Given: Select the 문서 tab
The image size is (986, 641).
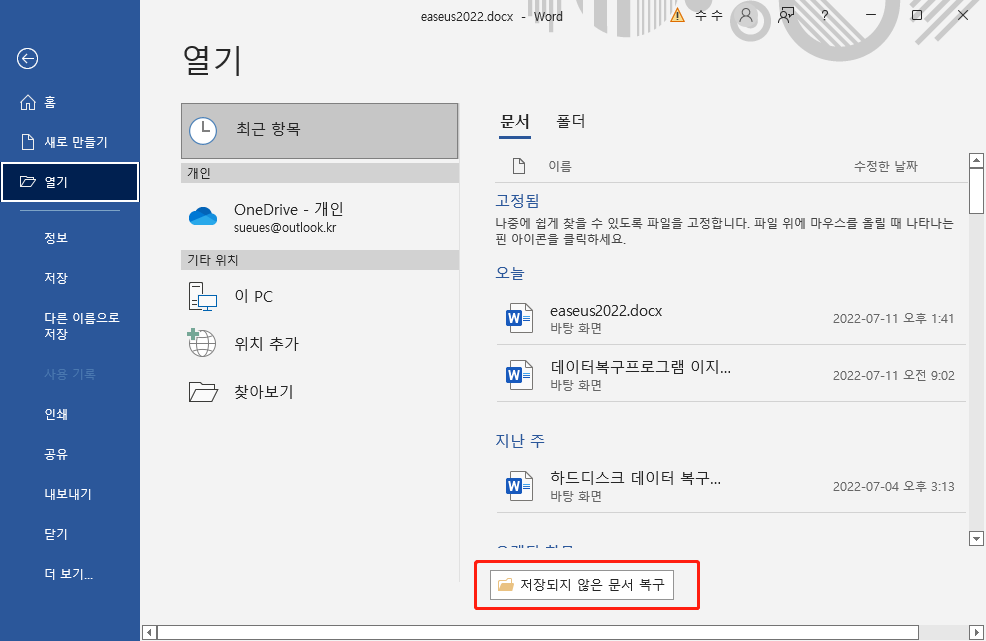Looking at the screenshot, I should [514, 120].
